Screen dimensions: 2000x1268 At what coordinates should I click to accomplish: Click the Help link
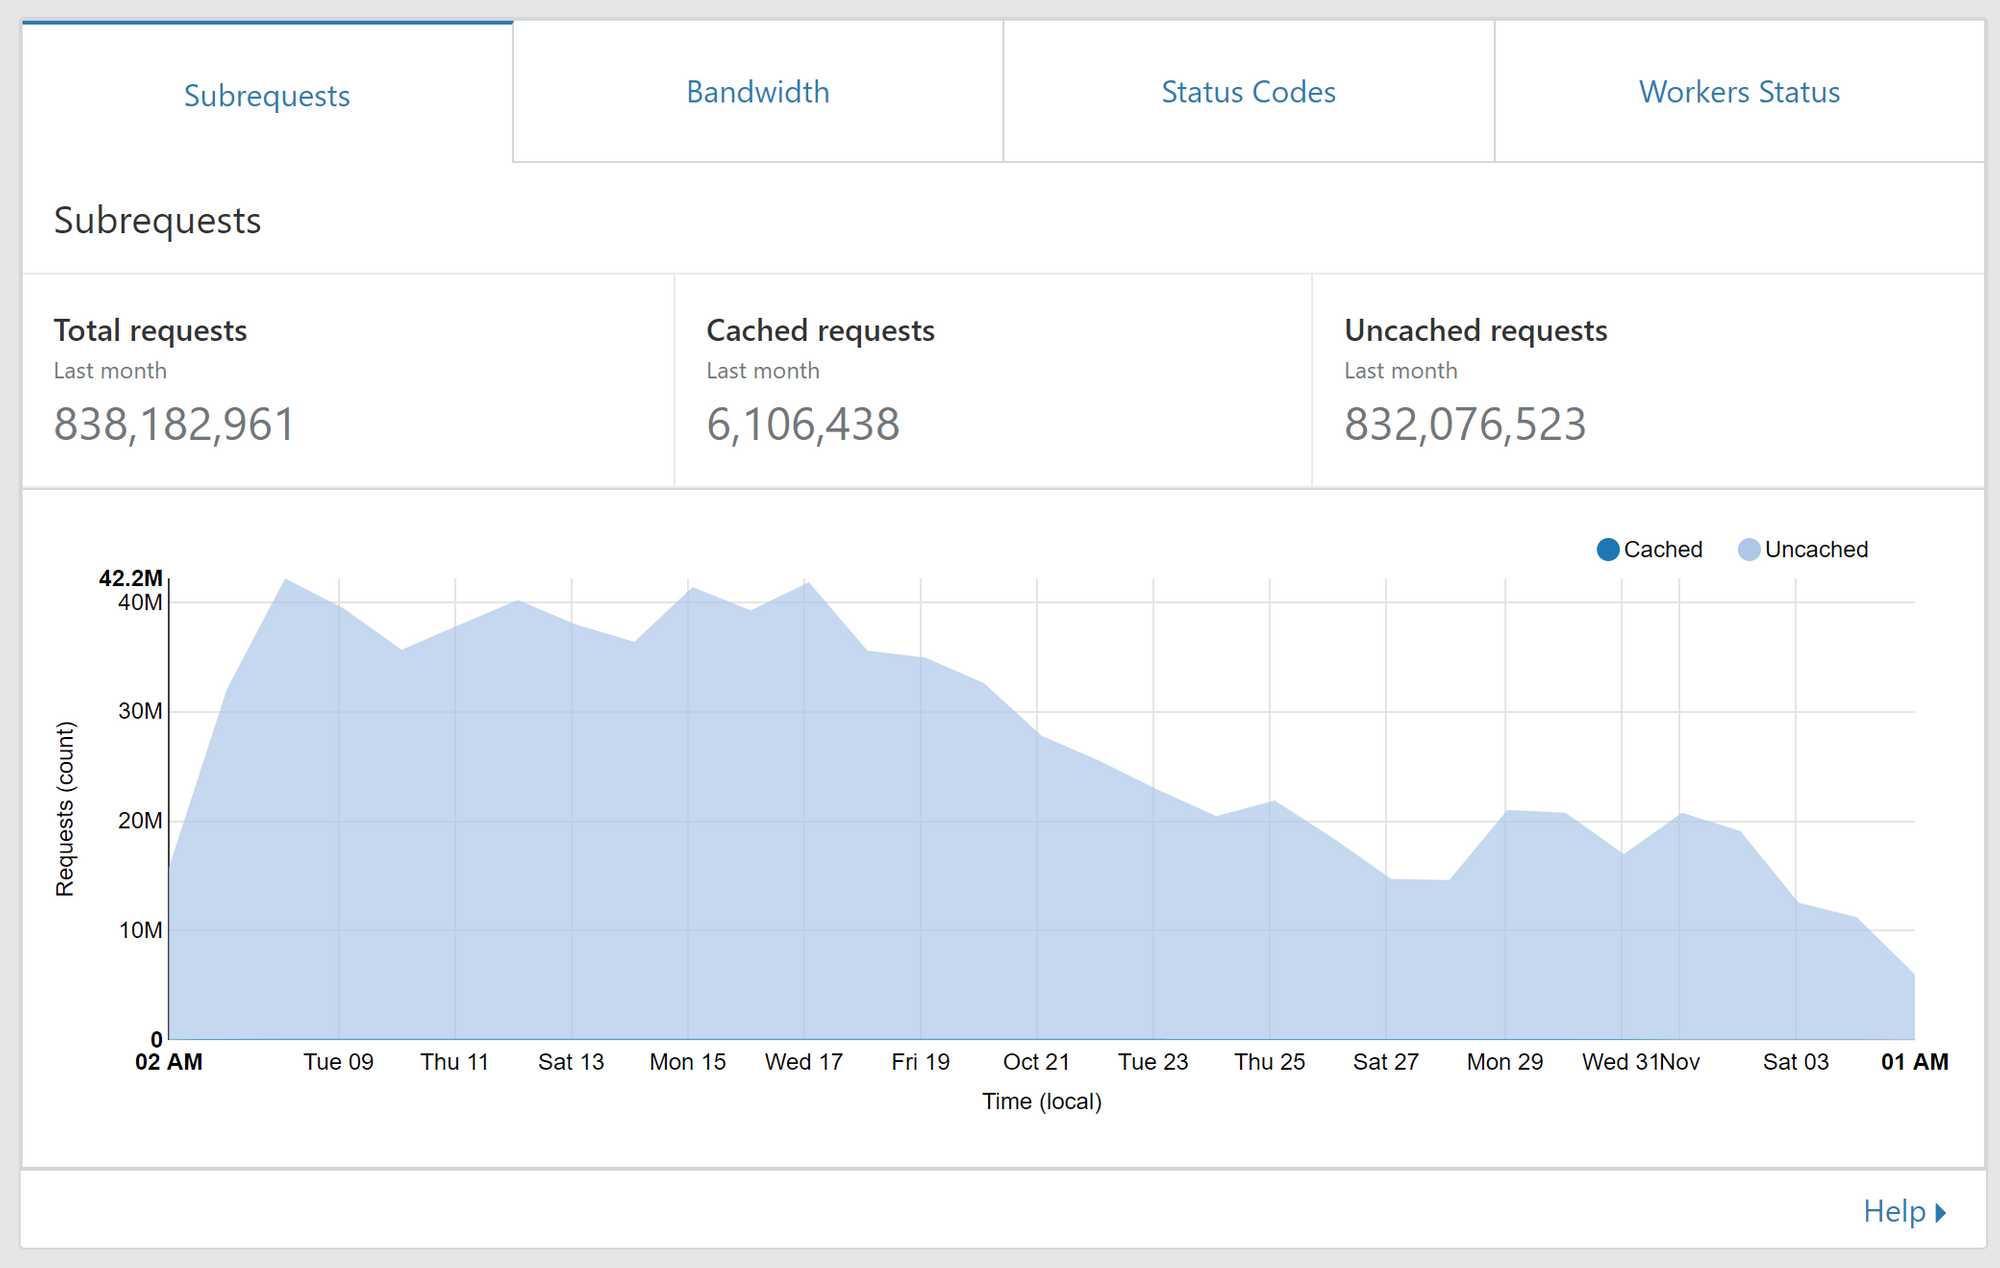pos(1894,1211)
